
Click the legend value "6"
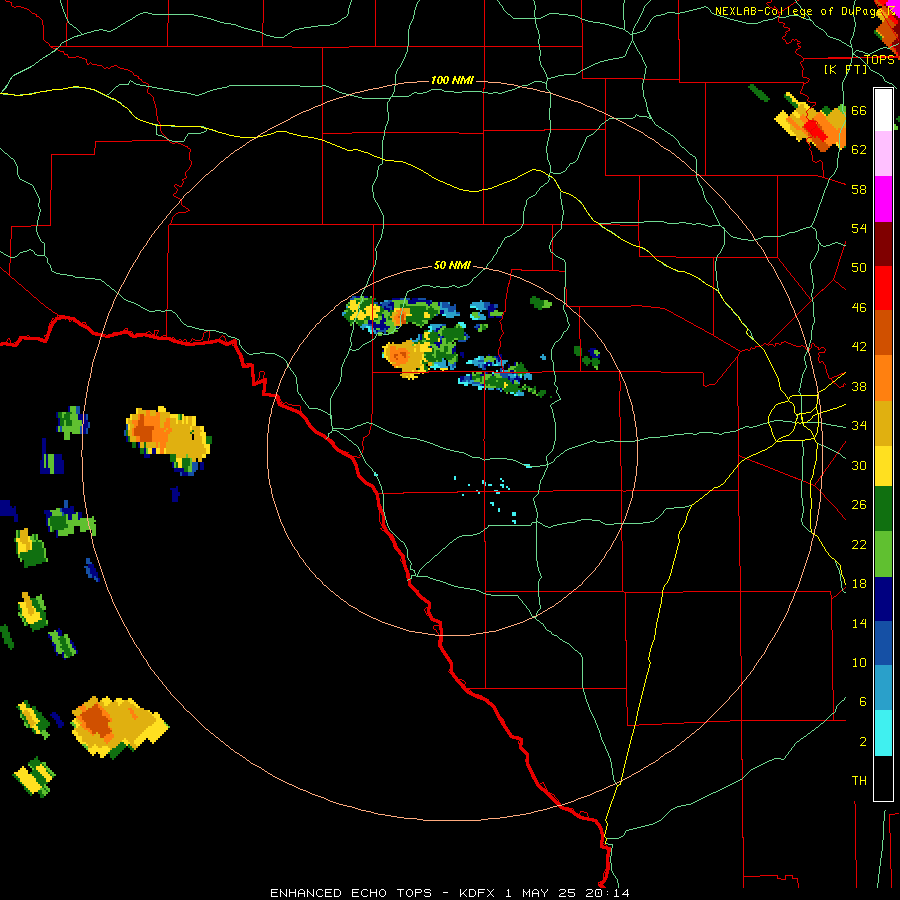[863, 701]
